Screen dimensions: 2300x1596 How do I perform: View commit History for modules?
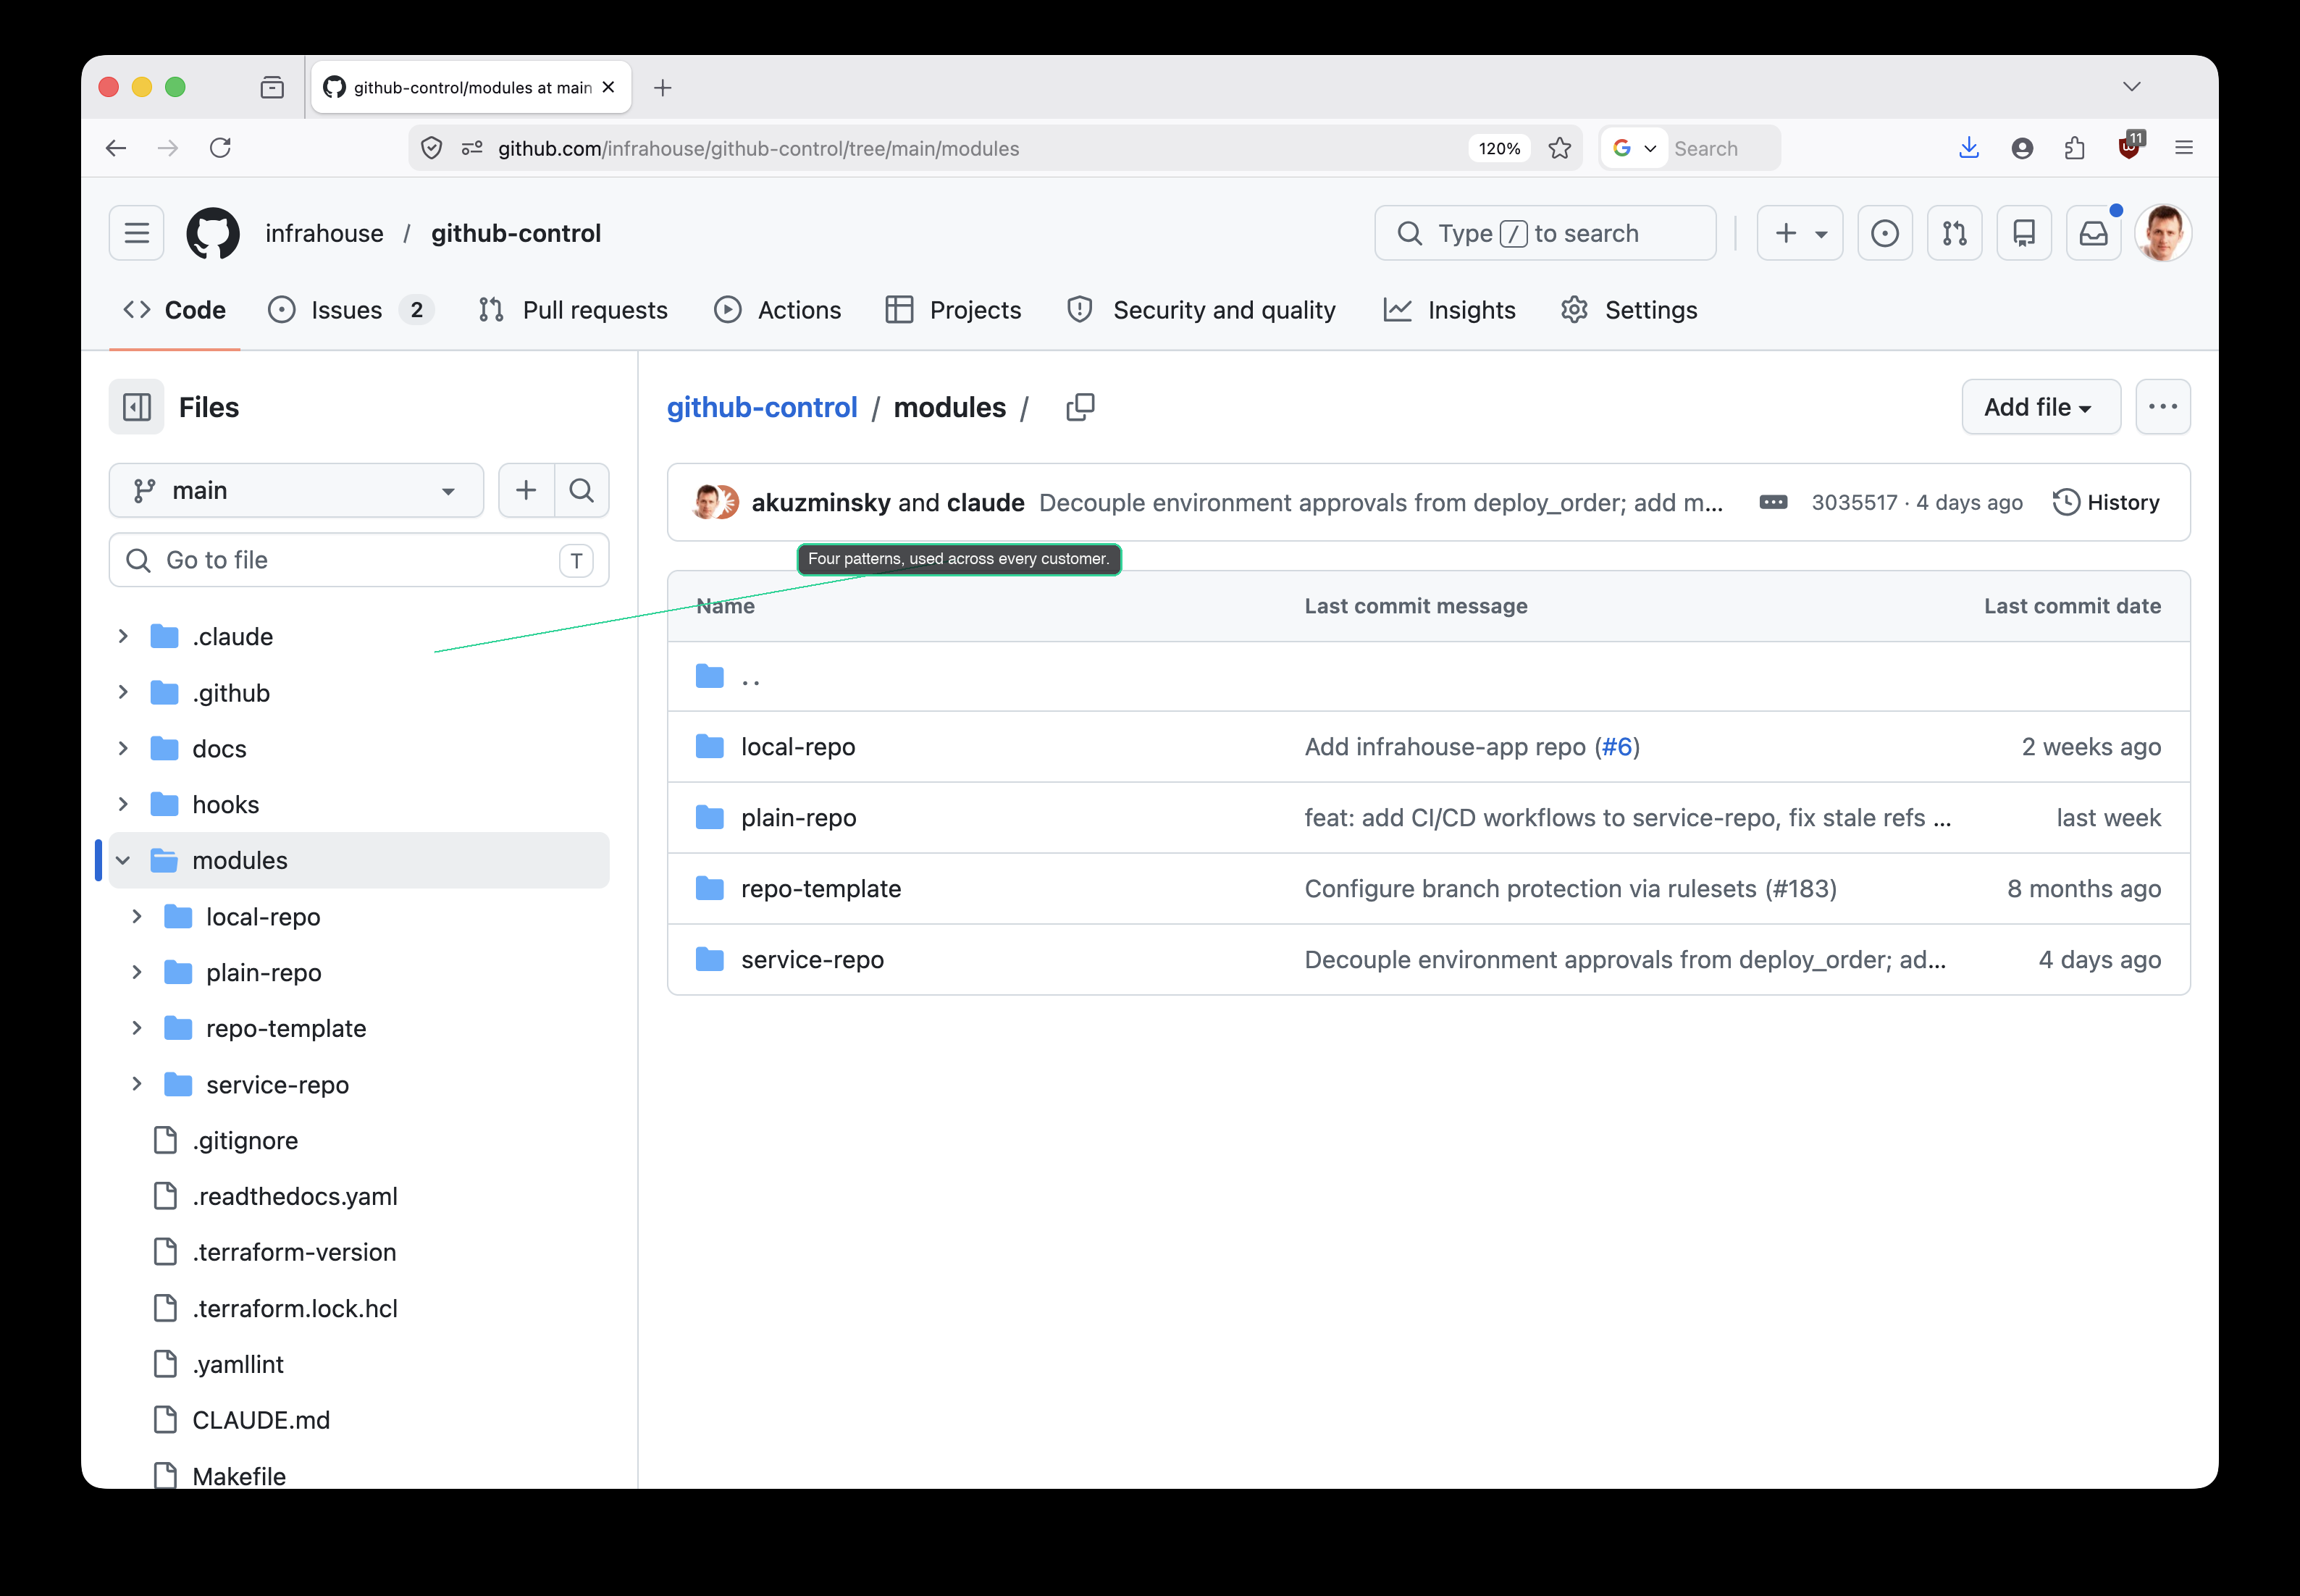click(2106, 502)
